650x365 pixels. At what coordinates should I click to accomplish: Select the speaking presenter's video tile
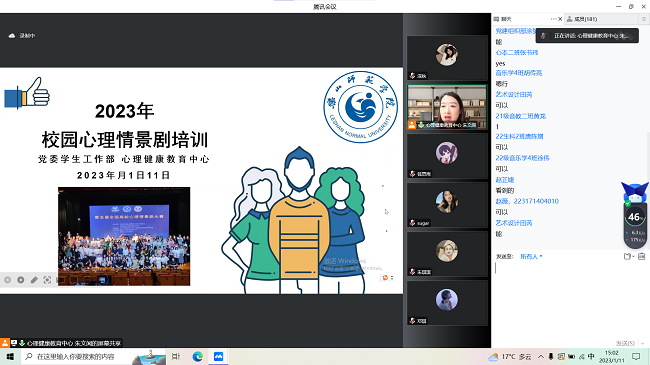point(447,107)
